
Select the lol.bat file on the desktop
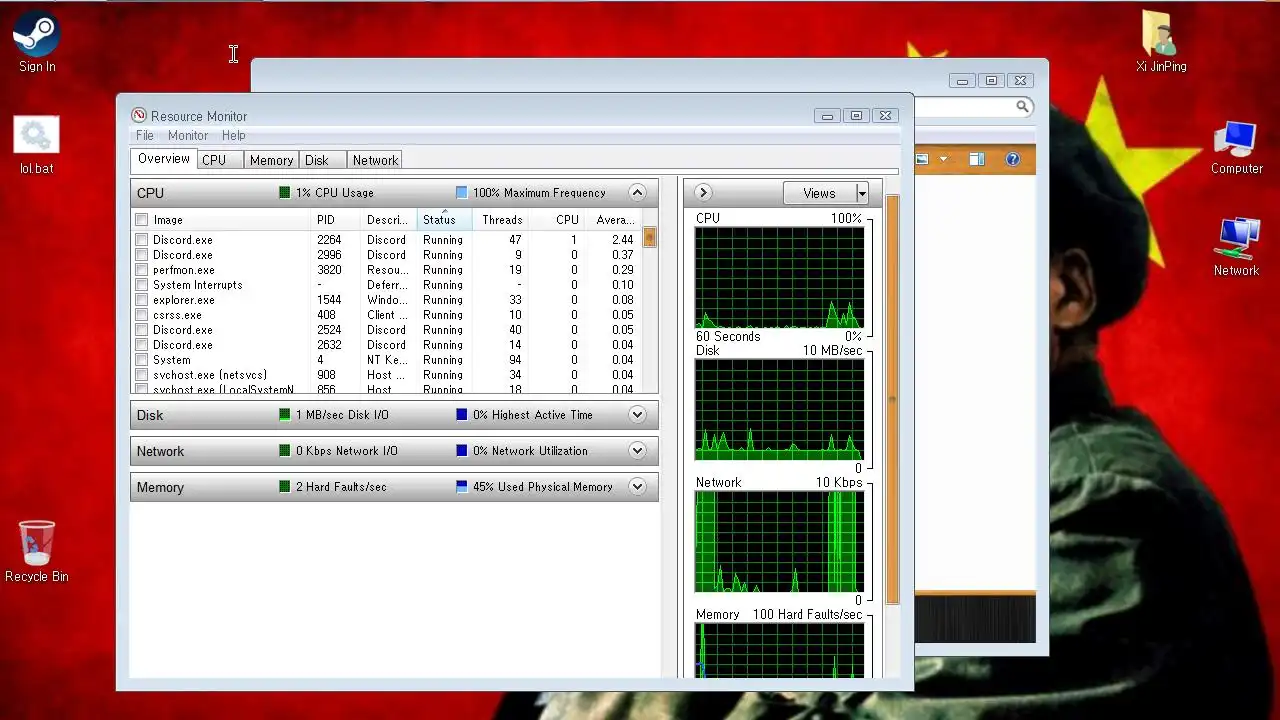36,145
